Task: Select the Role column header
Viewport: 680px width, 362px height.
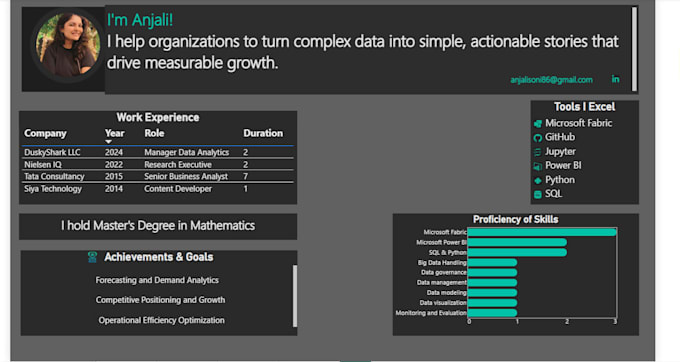Action: (x=154, y=133)
